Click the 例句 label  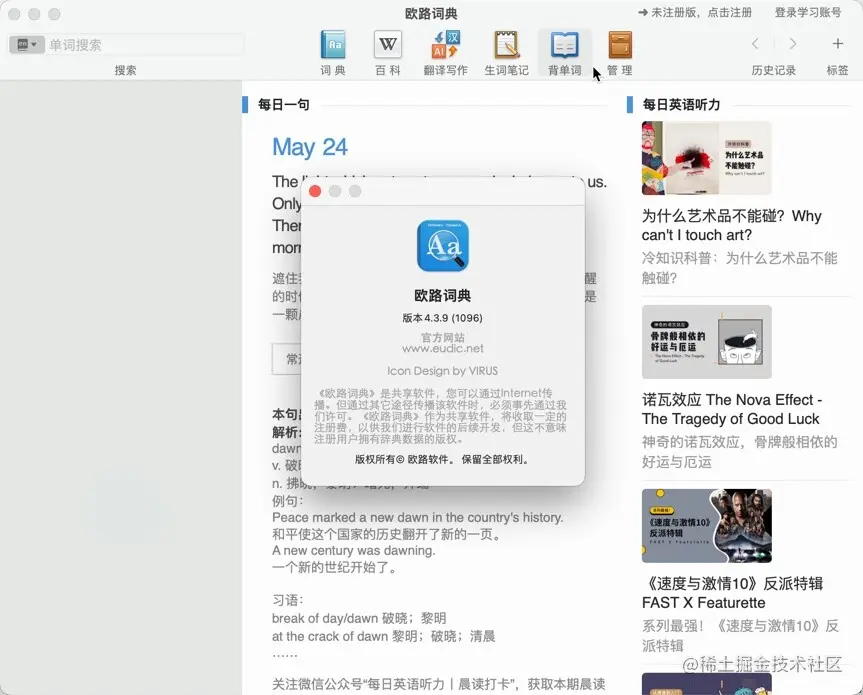click(287, 501)
